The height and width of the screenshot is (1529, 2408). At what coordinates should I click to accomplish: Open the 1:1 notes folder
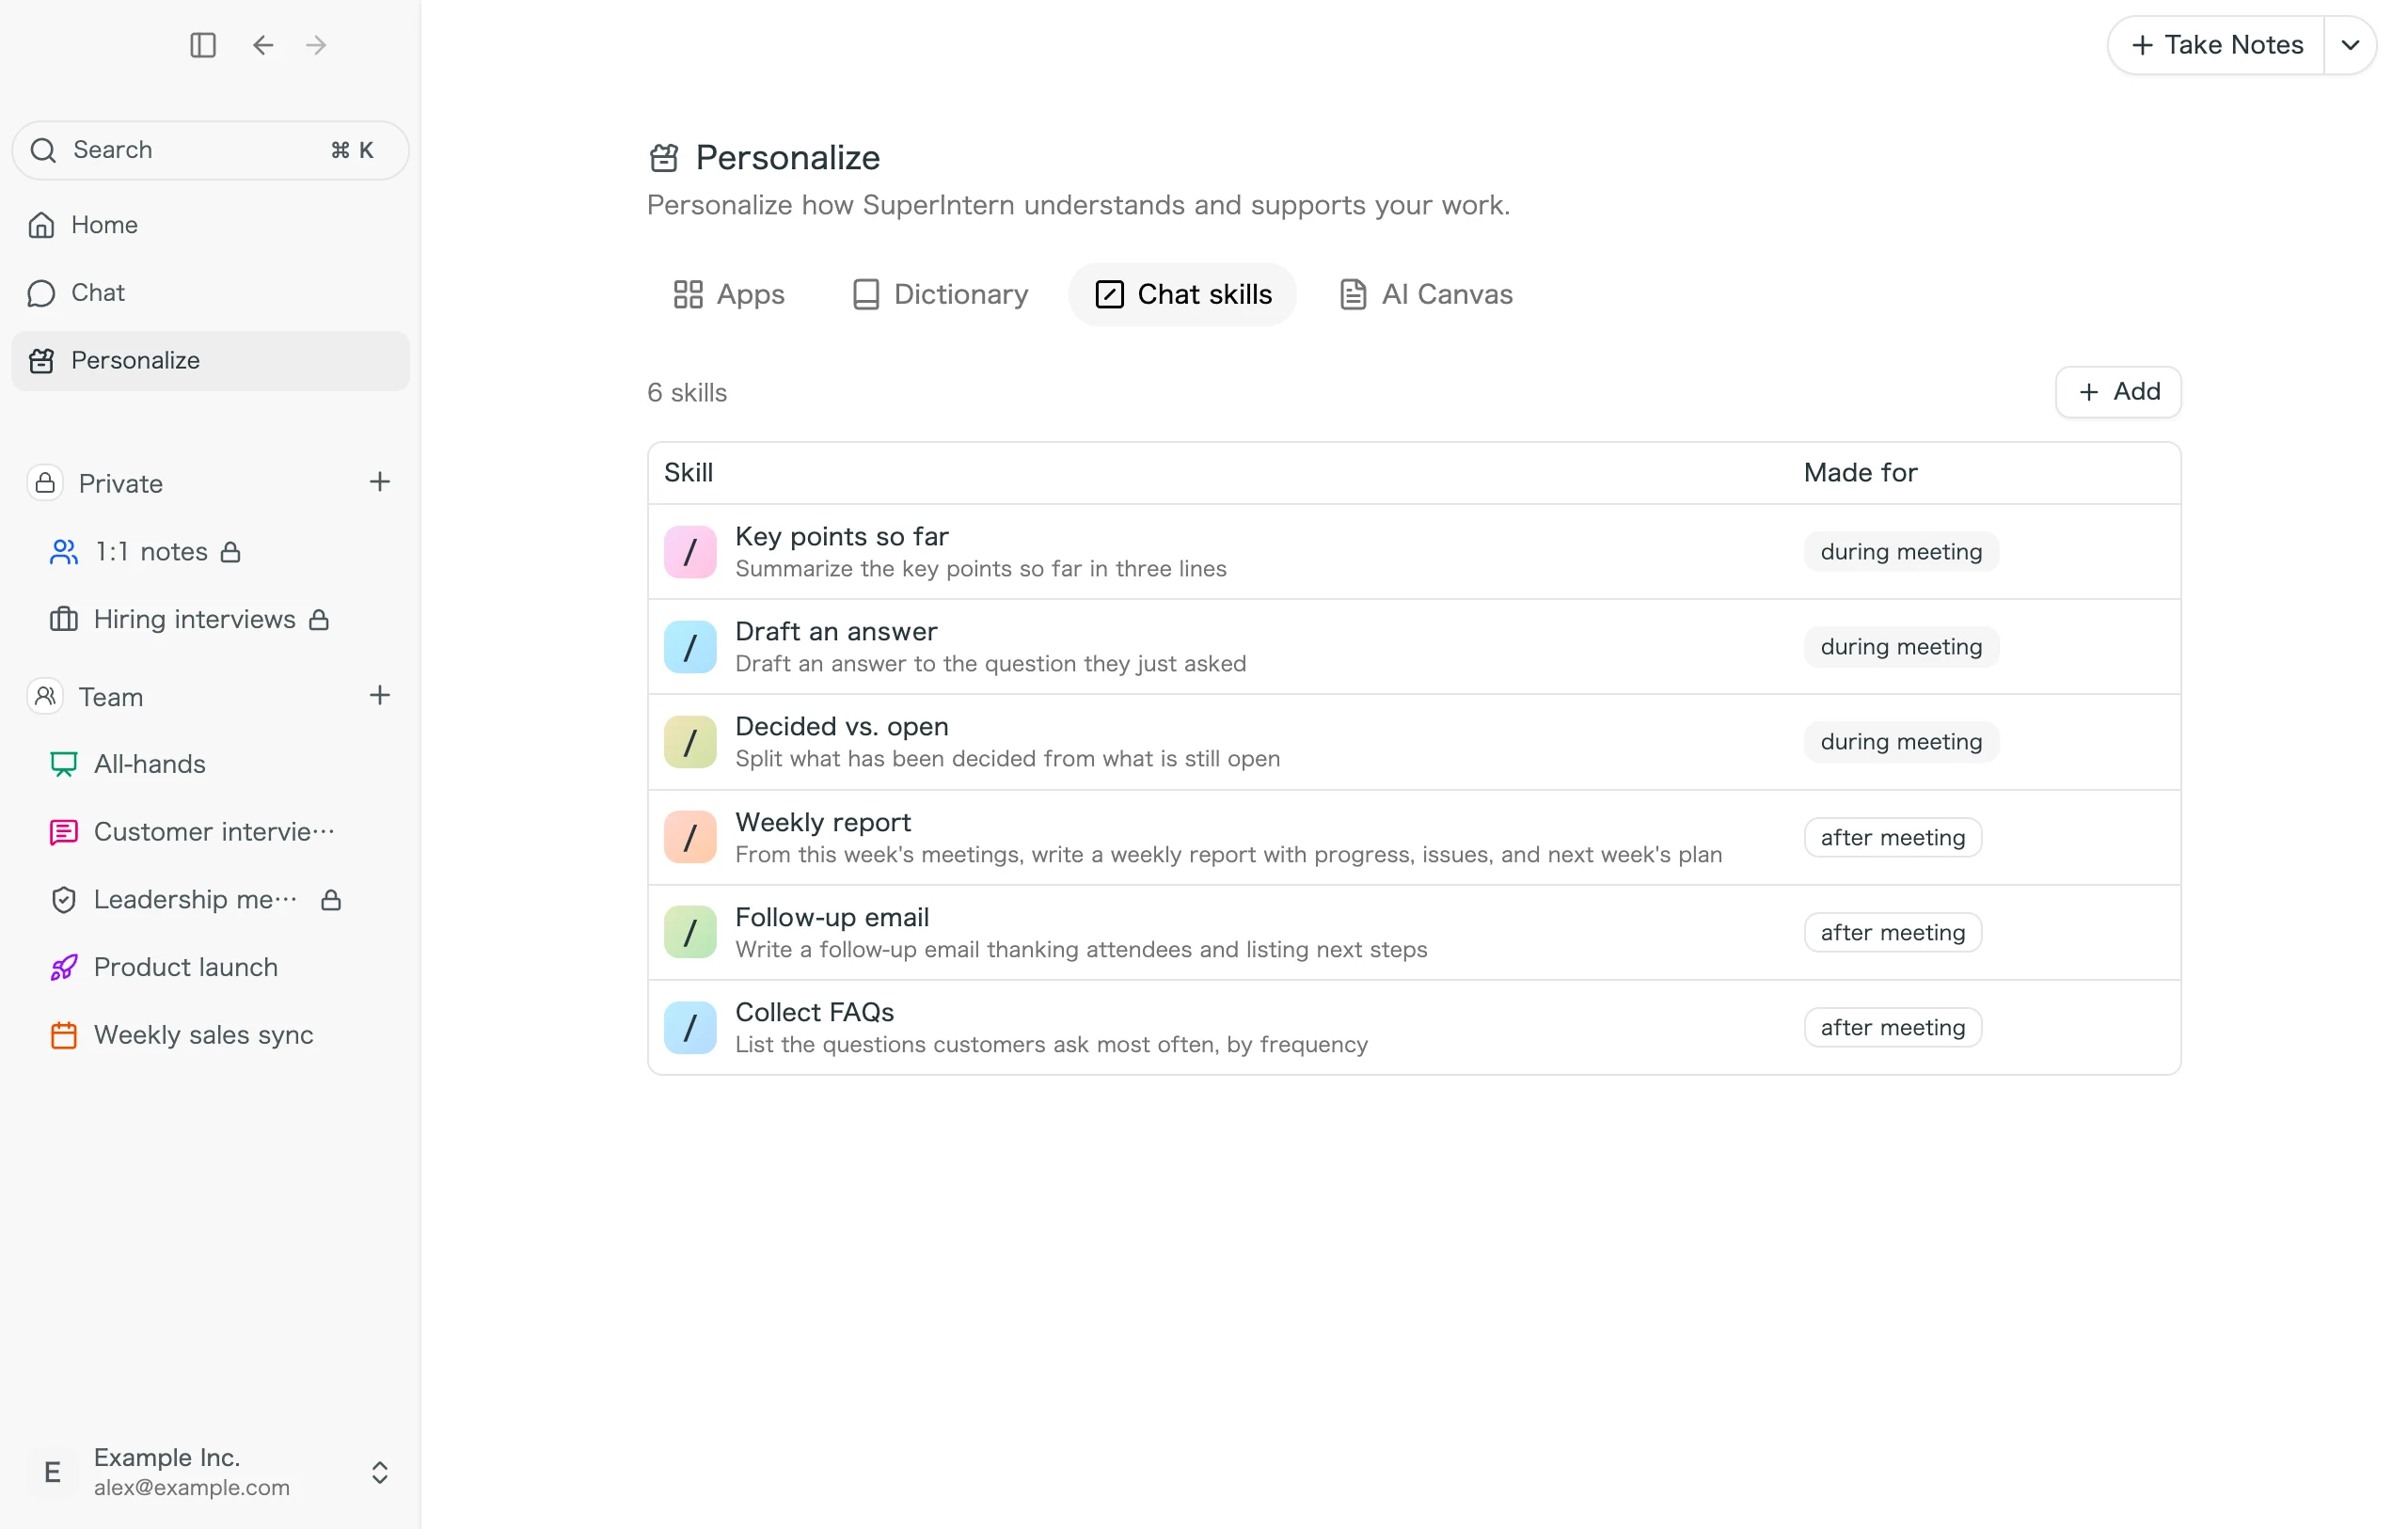coord(211,552)
